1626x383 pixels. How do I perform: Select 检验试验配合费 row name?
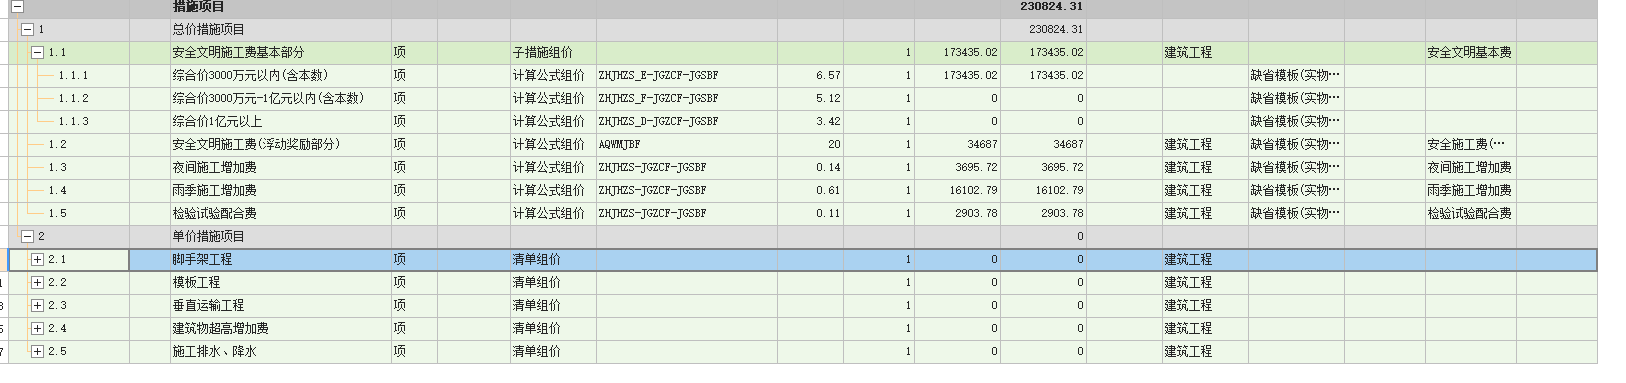click(x=280, y=214)
